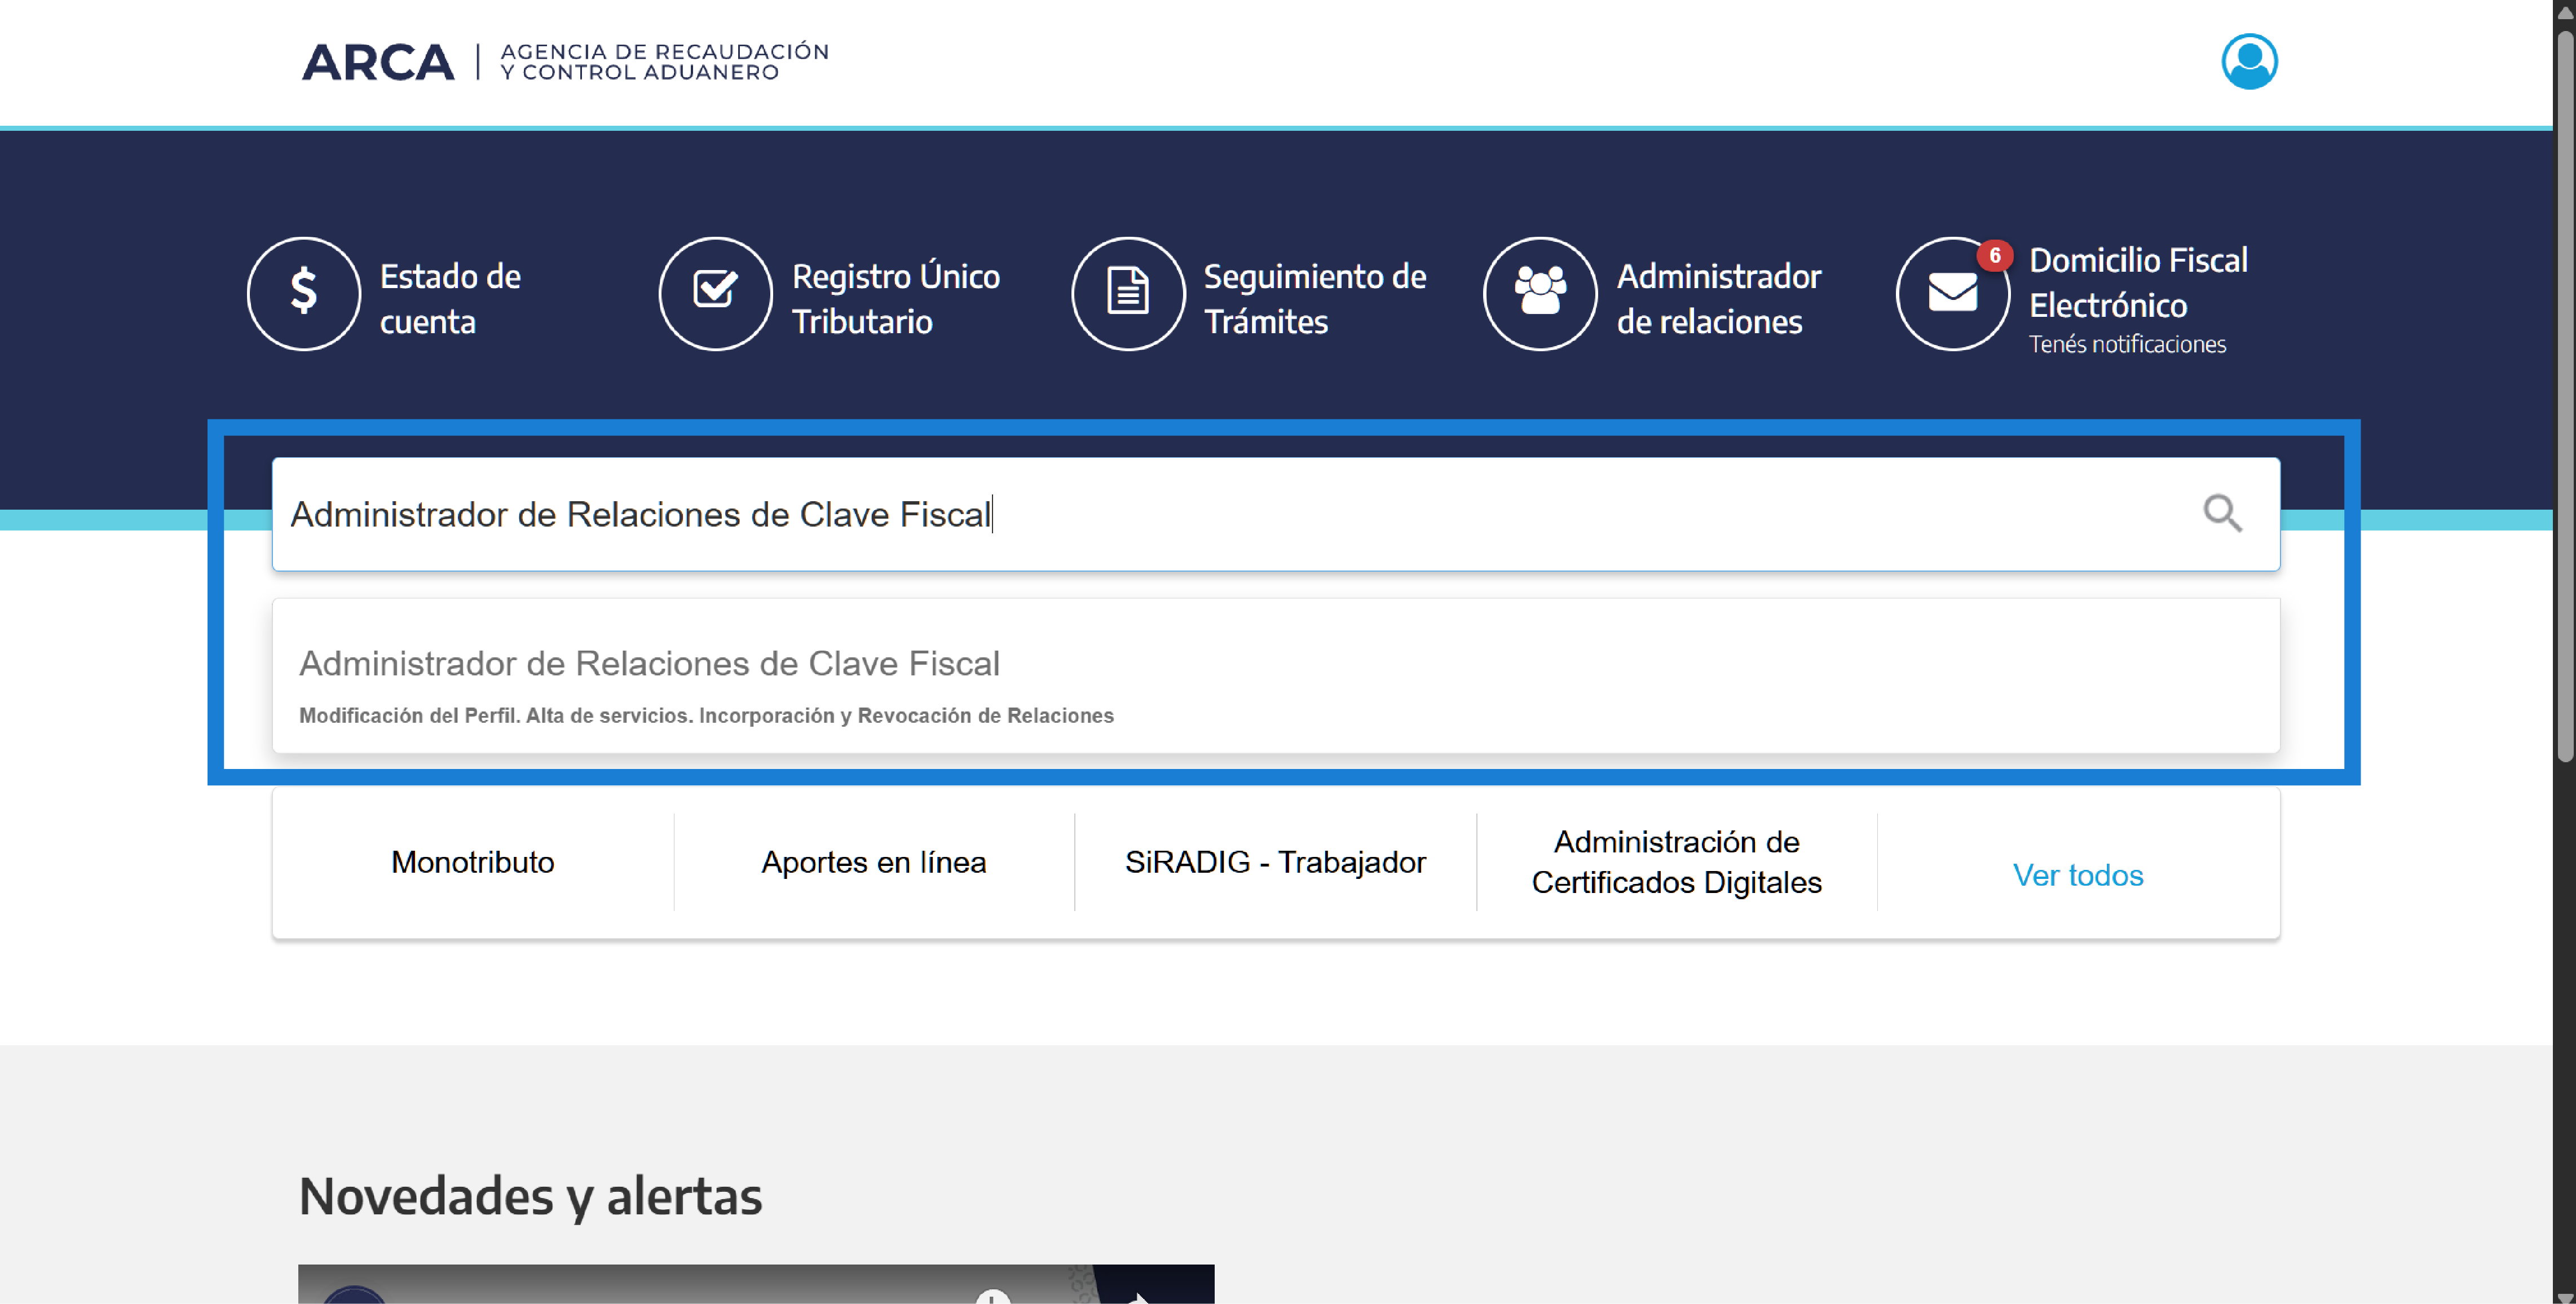Image resolution: width=2576 pixels, height=1304 pixels.
Task: Open Administración de Certificados Digitales
Action: tap(1676, 861)
